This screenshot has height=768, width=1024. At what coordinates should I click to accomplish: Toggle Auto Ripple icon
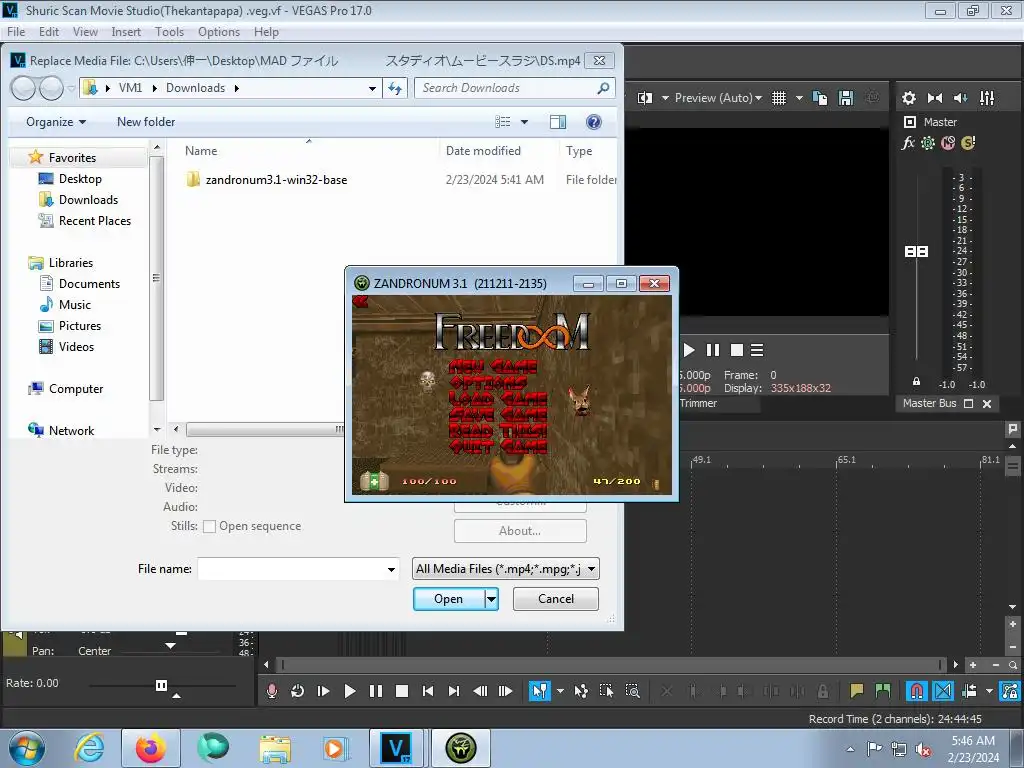click(969, 691)
